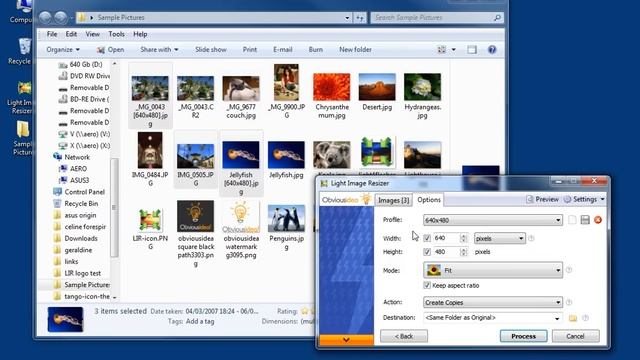The height and width of the screenshot is (360, 640).
Task: Open the Profile 640x480 dropdown
Action: point(492,220)
